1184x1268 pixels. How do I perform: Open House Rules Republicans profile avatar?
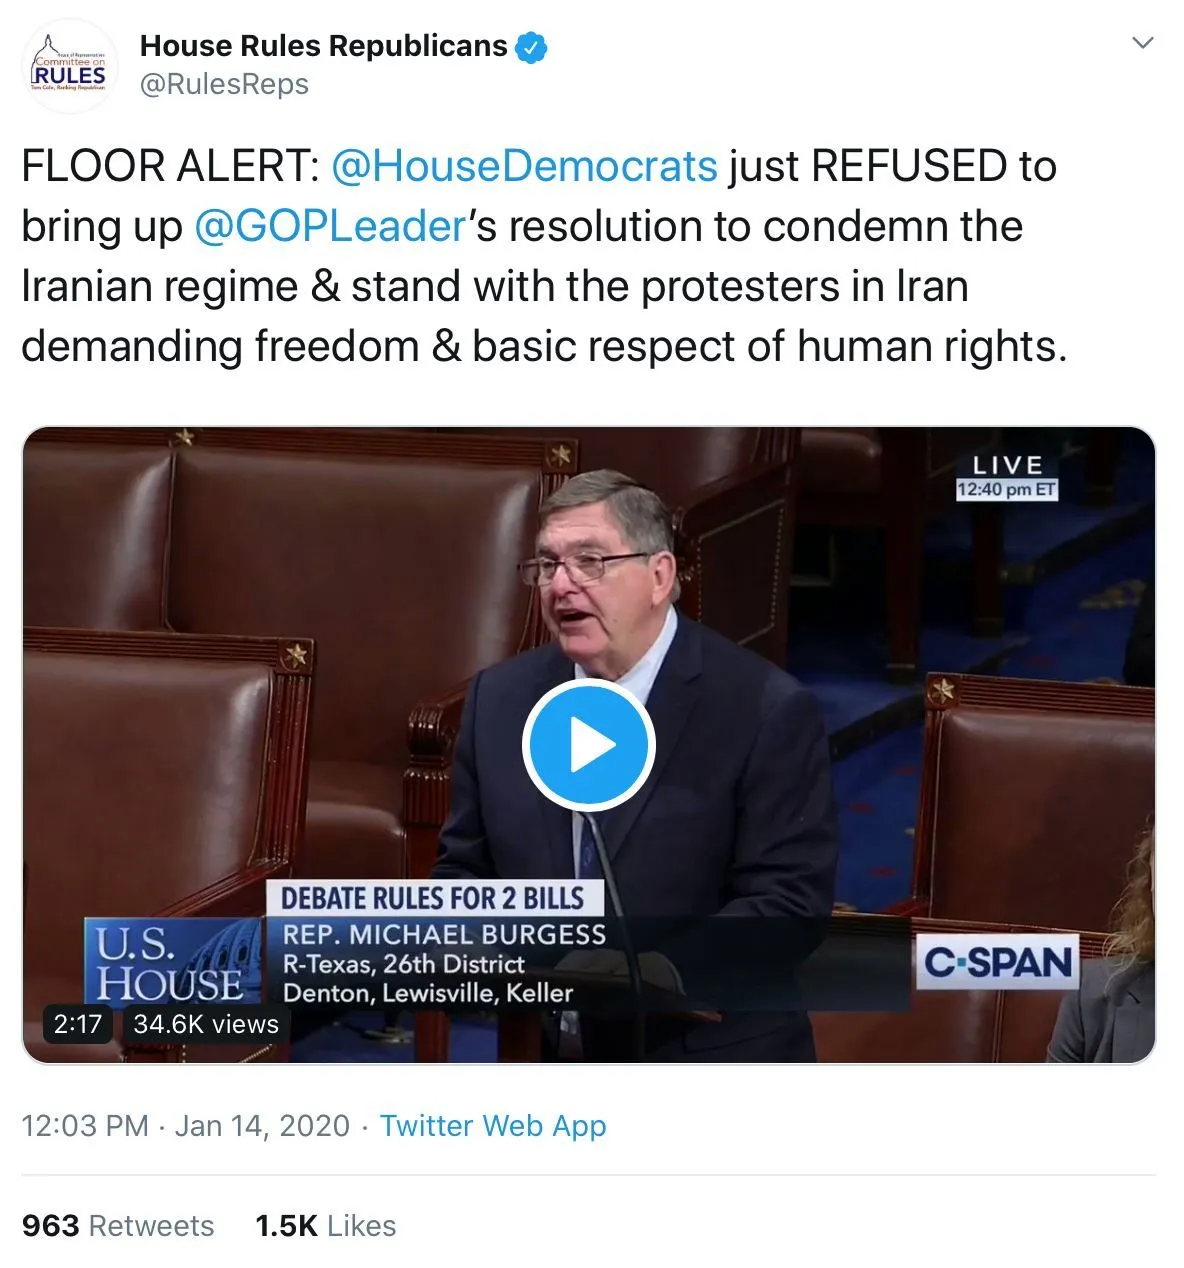coord(68,65)
